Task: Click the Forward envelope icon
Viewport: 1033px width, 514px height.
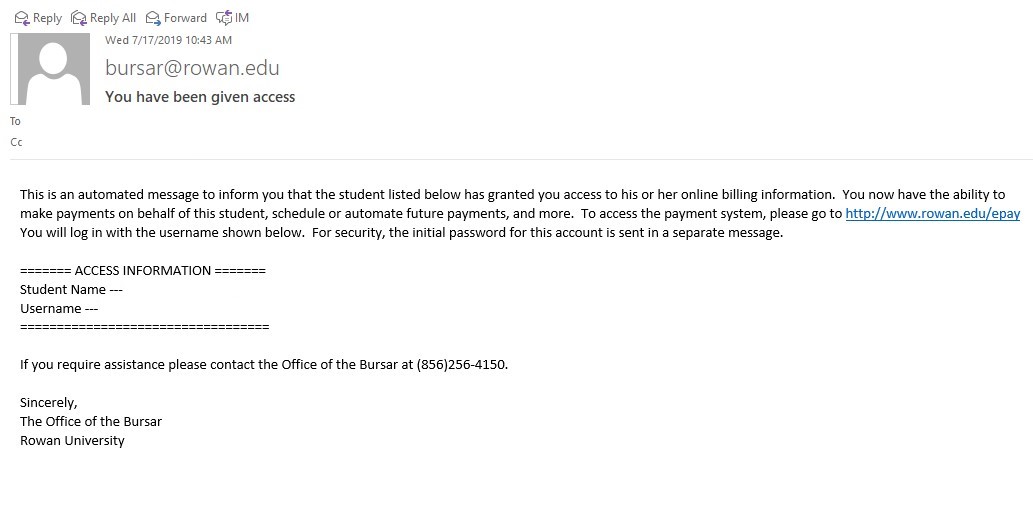Action: (x=153, y=18)
